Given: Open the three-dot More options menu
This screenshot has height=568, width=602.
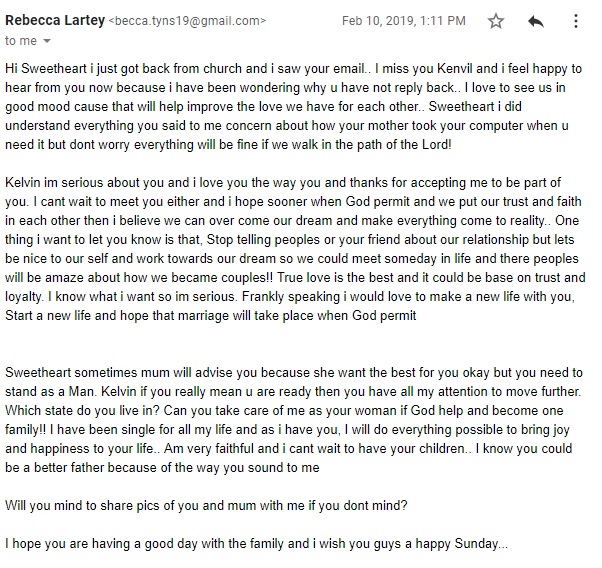Looking at the screenshot, I should point(576,21).
